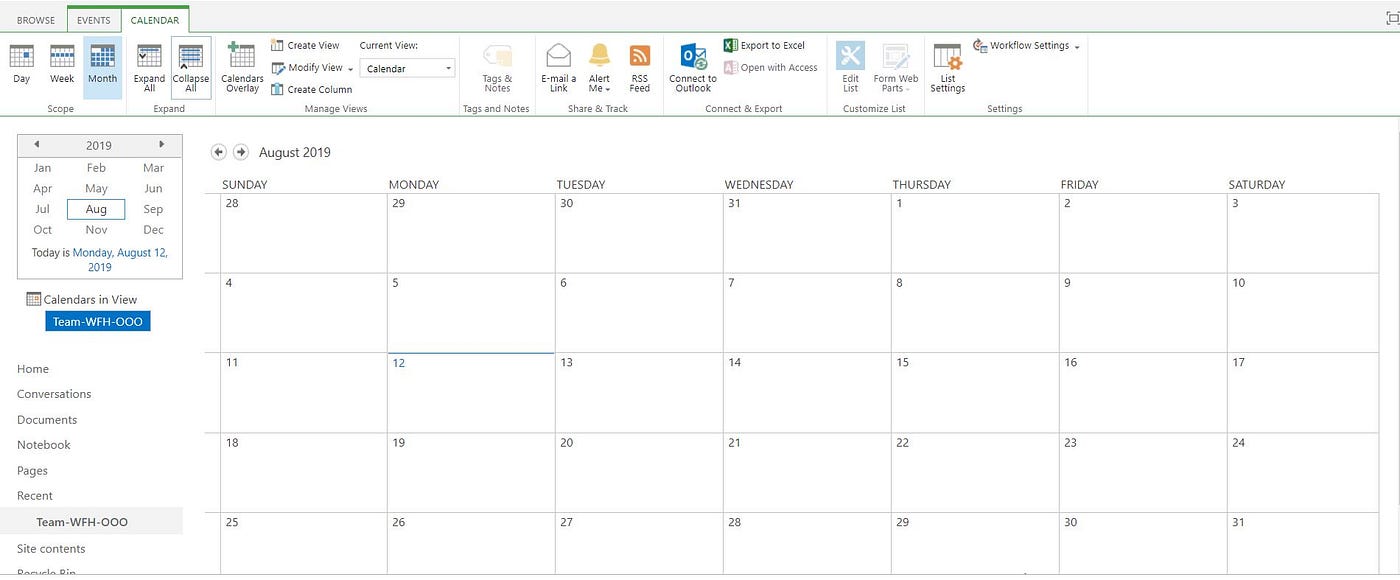Viewport: 1400px width, 580px height.
Task: Select September in the mini calendar
Action: point(152,208)
